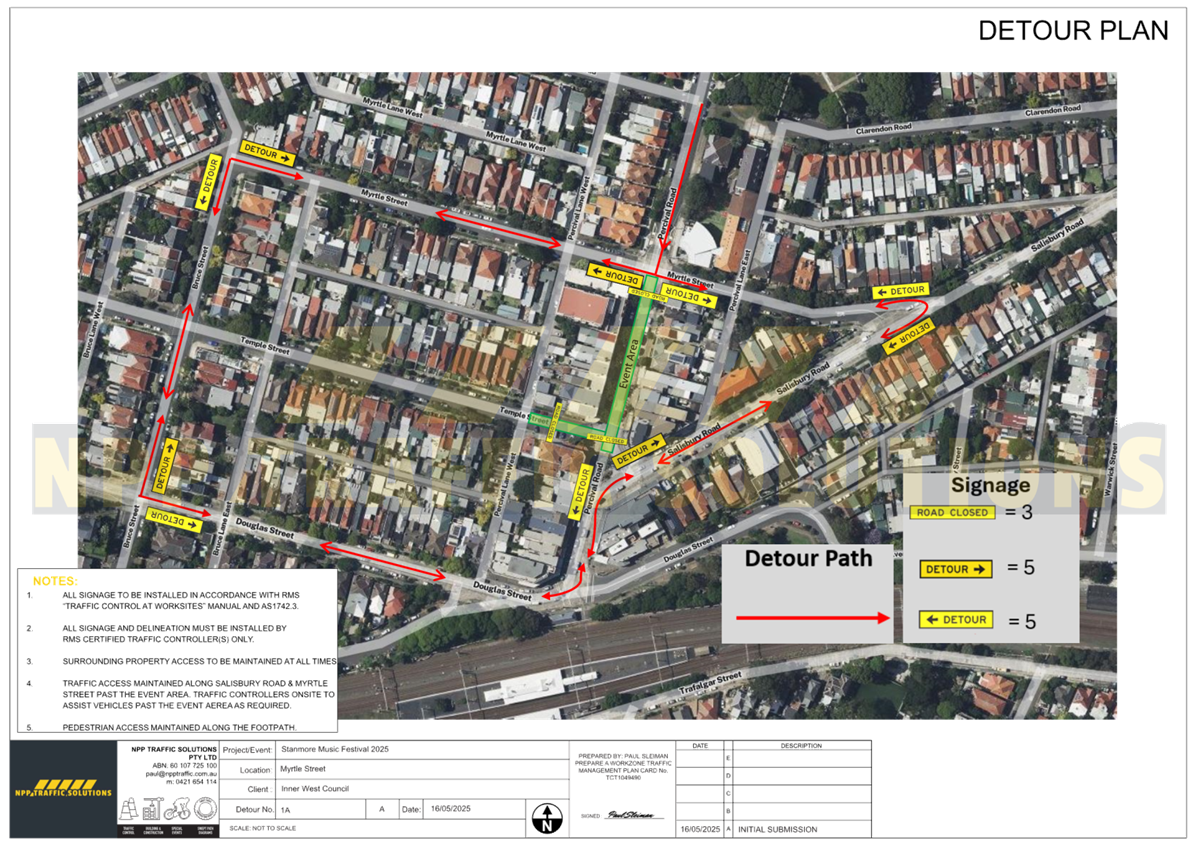Click the NPP Traffic Solutions logo
This screenshot has height=844, width=1194.
point(62,791)
